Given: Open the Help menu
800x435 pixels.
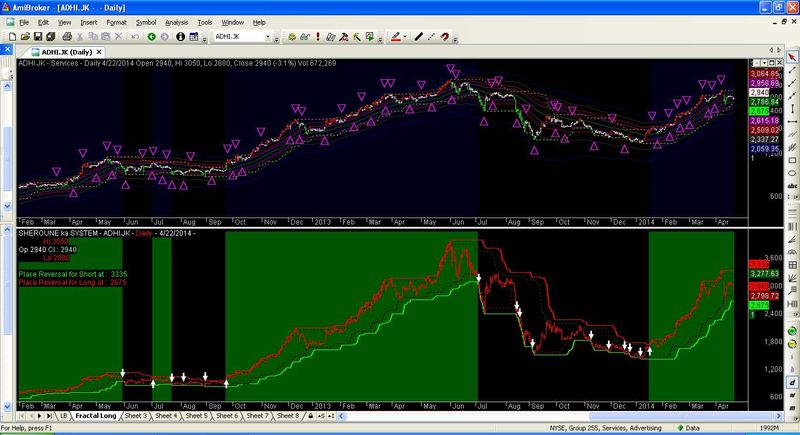Looking at the screenshot, I should (259, 22).
